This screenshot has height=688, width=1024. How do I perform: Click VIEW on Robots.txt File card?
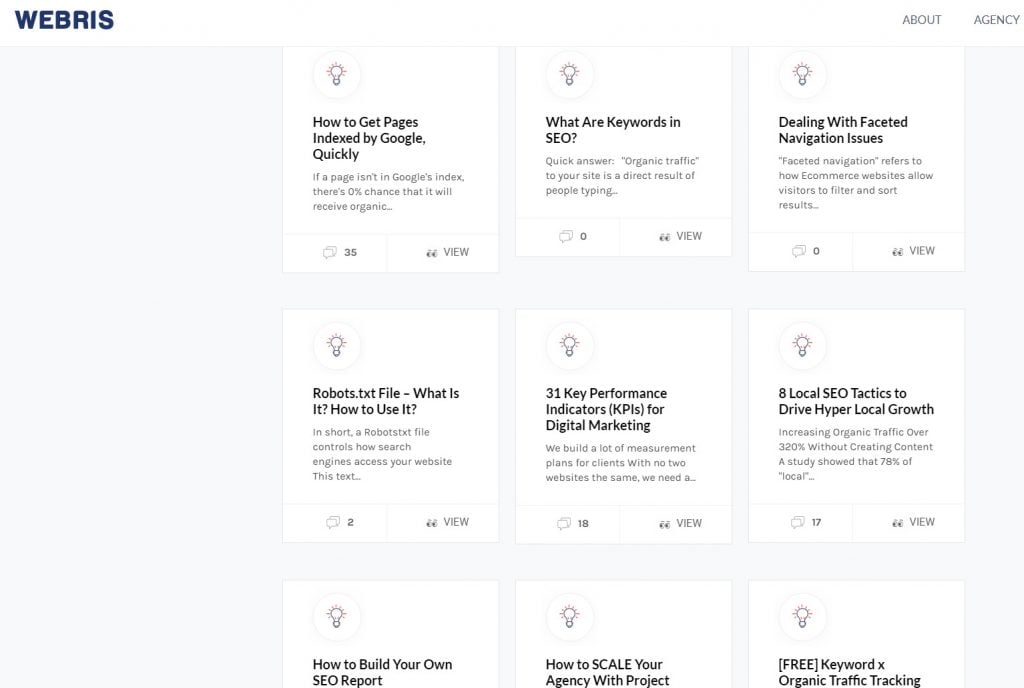tap(447, 522)
